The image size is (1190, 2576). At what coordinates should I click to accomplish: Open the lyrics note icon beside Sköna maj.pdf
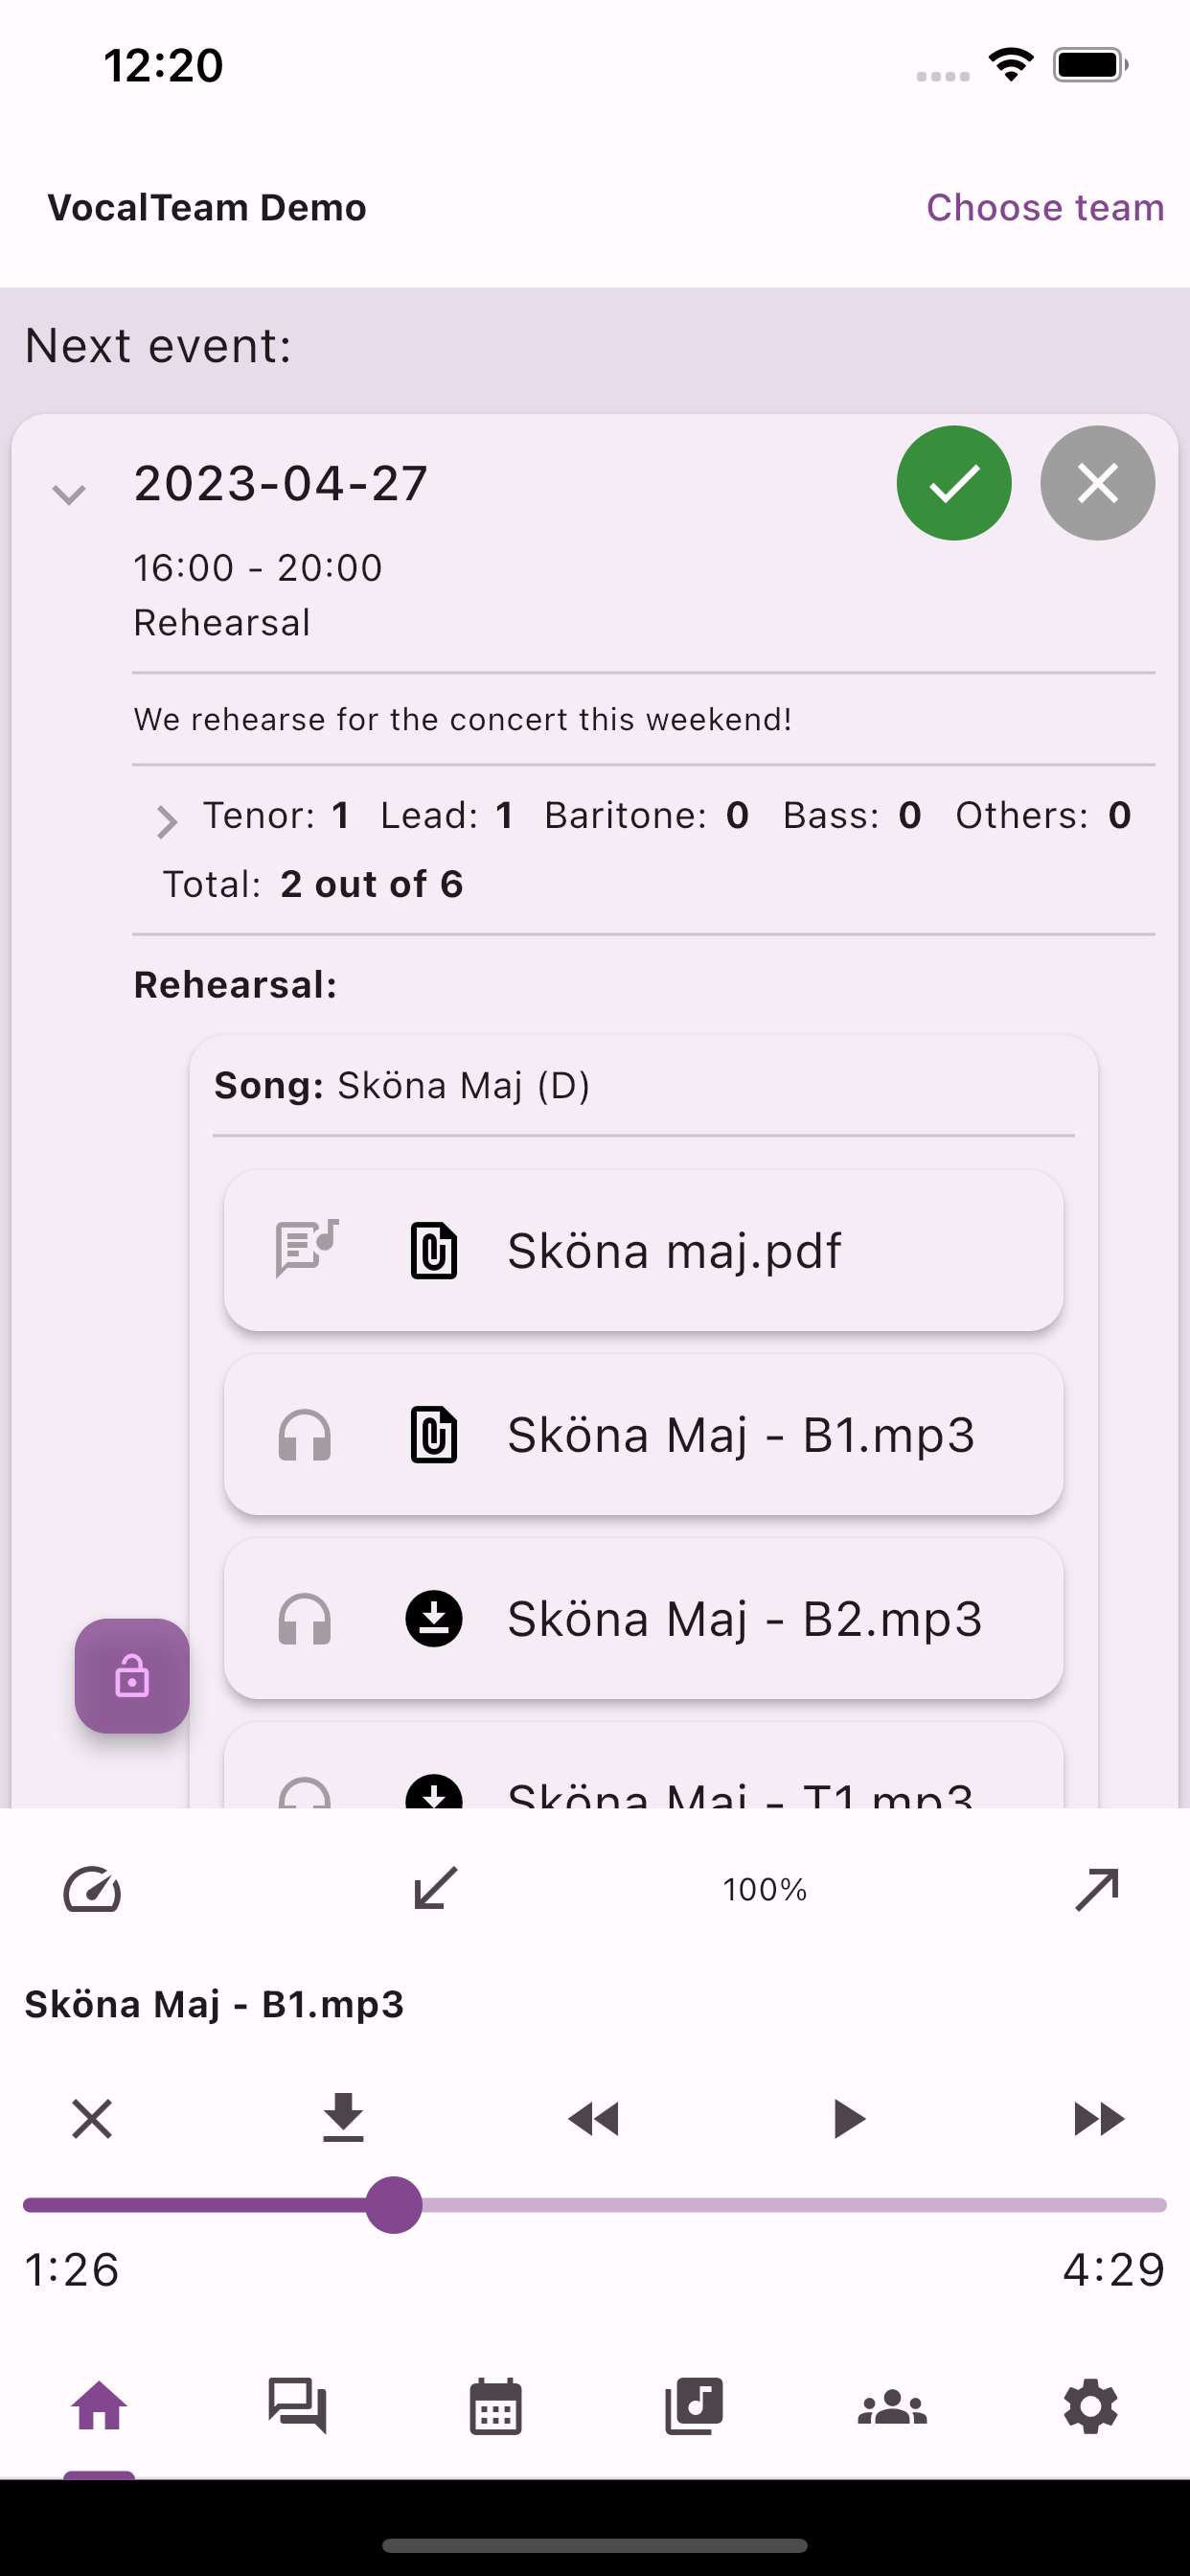coord(307,1249)
